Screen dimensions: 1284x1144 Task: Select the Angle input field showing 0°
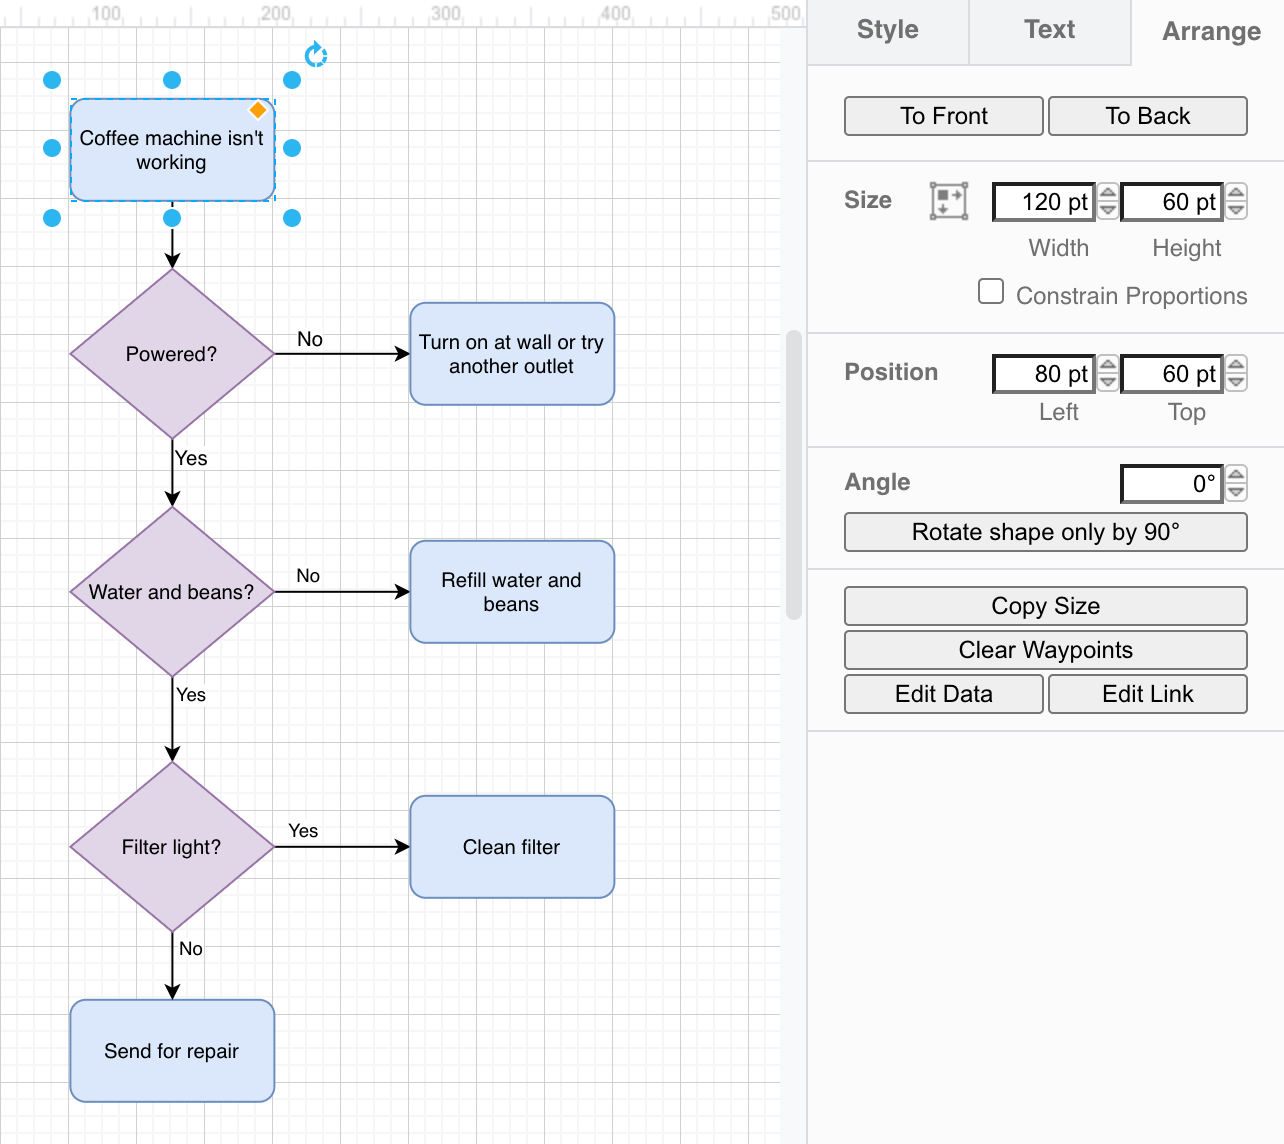point(1170,483)
